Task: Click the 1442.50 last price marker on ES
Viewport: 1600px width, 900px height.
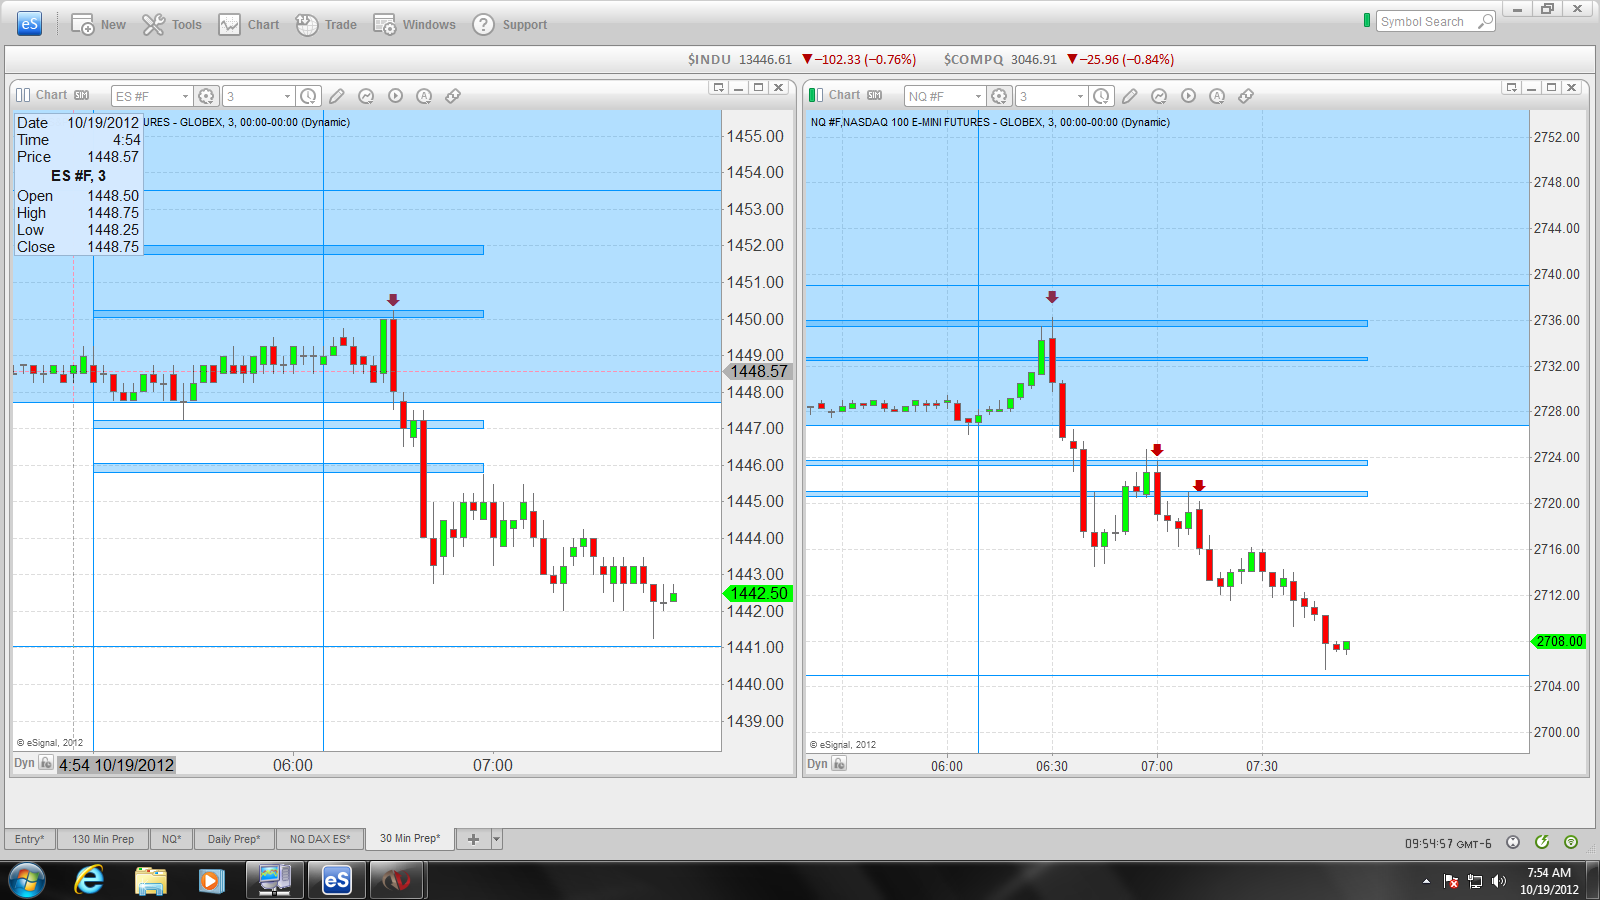Action: pyautogui.click(x=758, y=593)
